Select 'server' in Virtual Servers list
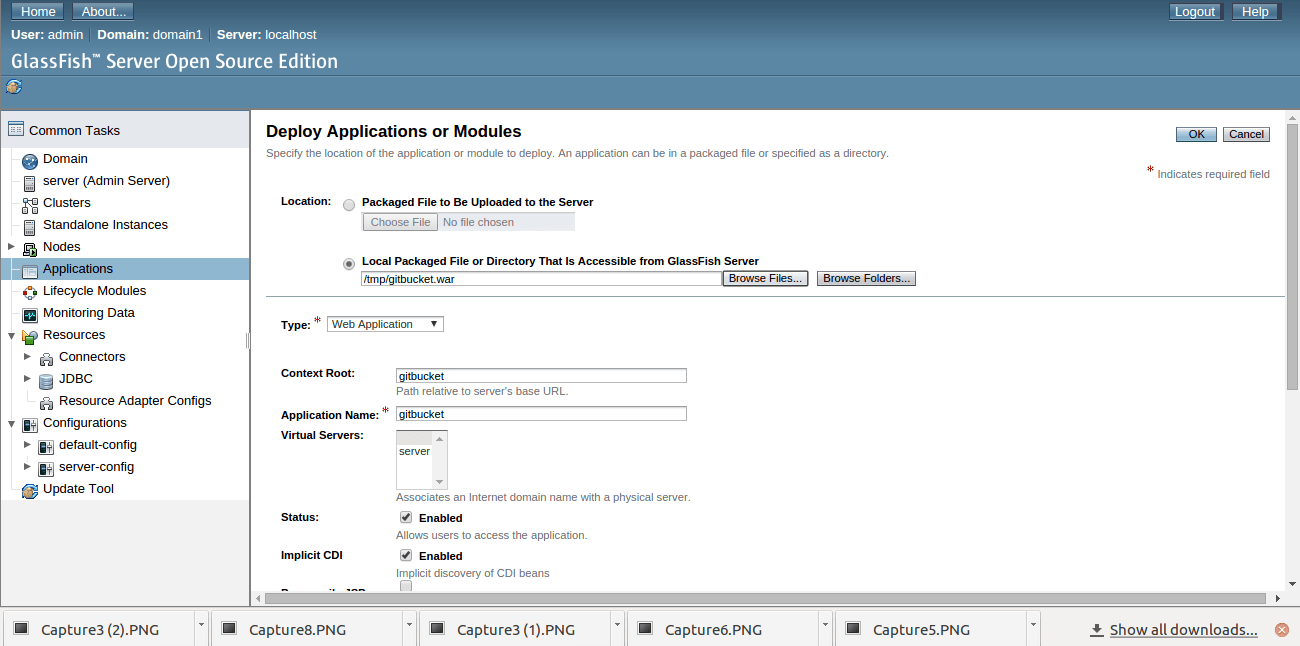Image resolution: width=1300 pixels, height=646 pixels. [x=414, y=452]
